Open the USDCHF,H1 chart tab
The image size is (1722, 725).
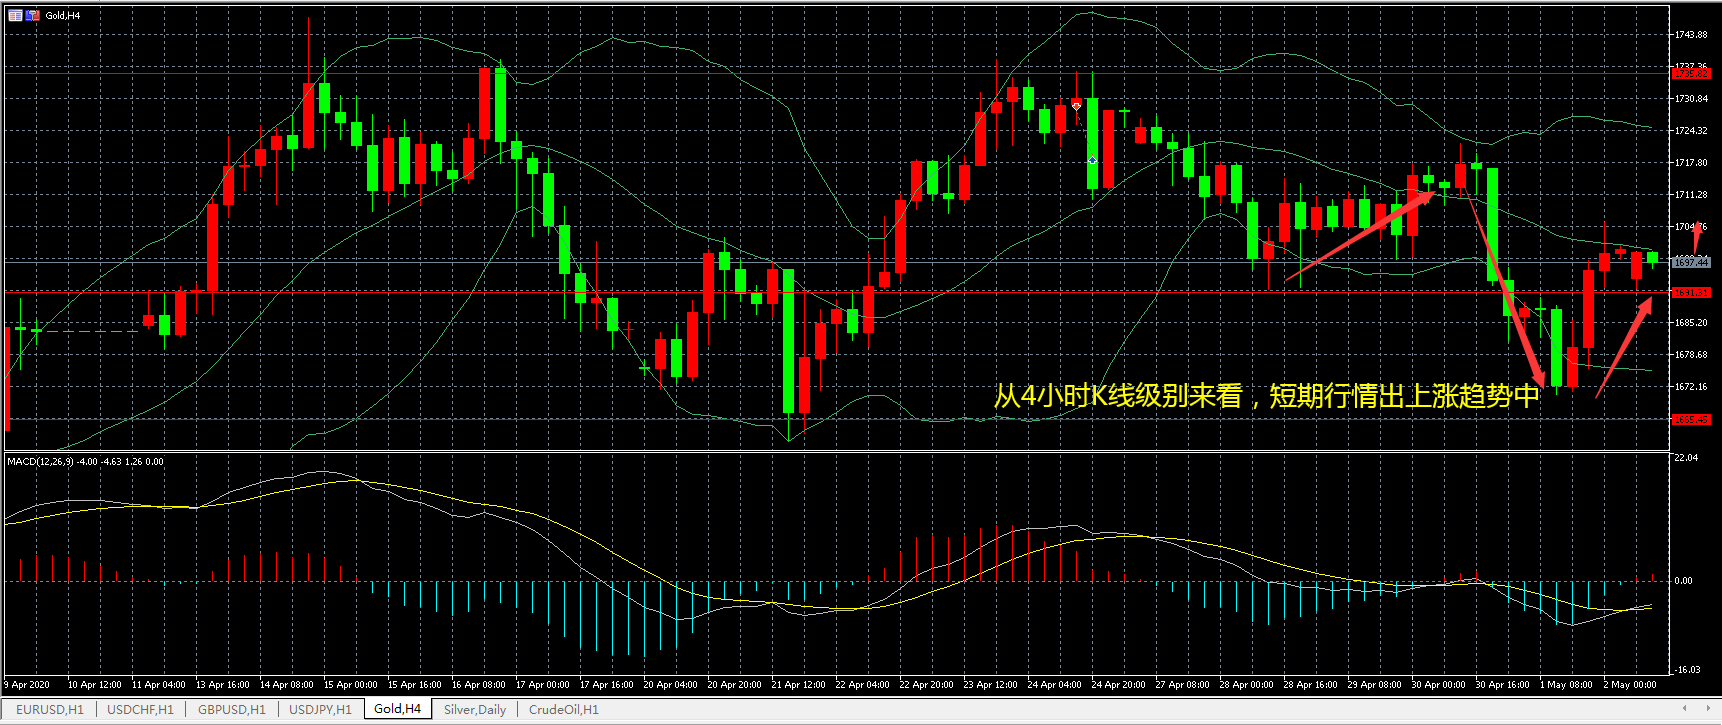(x=140, y=710)
